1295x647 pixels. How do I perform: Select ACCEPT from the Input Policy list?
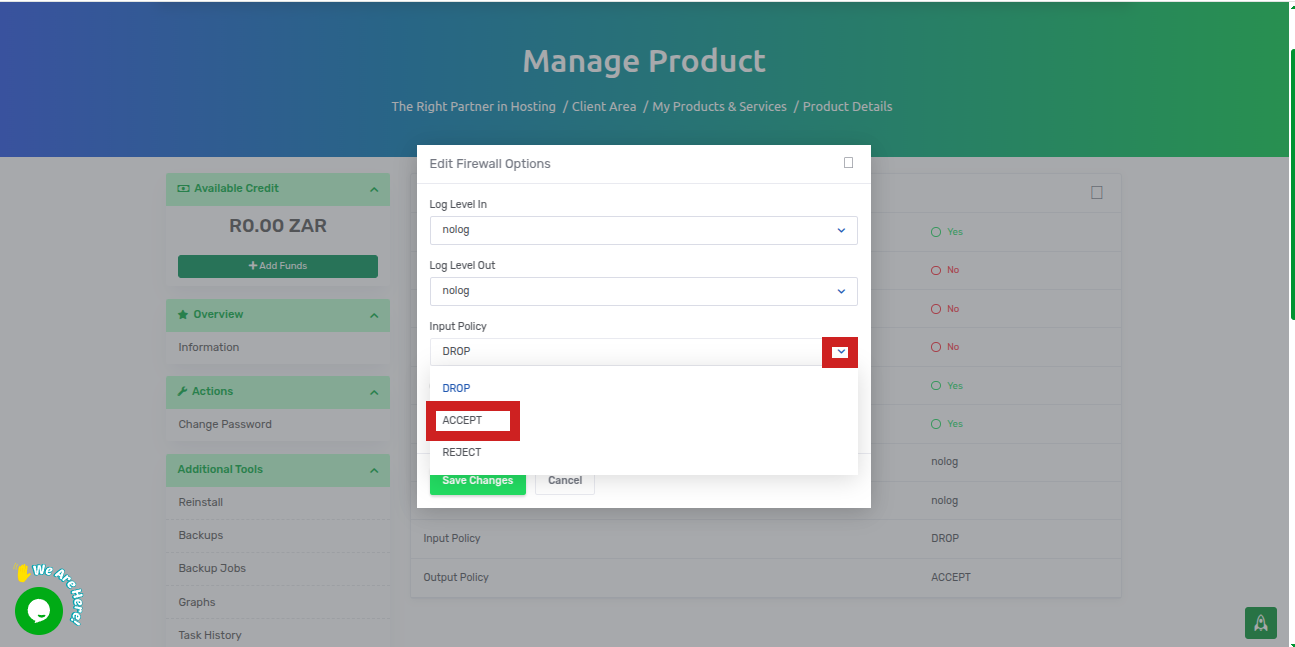click(x=463, y=421)
